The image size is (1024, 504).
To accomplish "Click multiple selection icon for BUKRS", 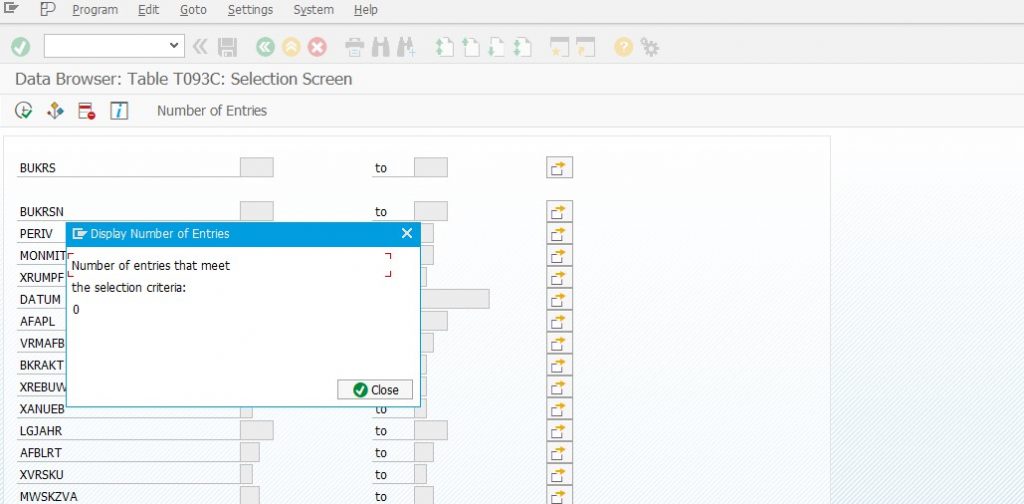I will click(x=559, y=168).
